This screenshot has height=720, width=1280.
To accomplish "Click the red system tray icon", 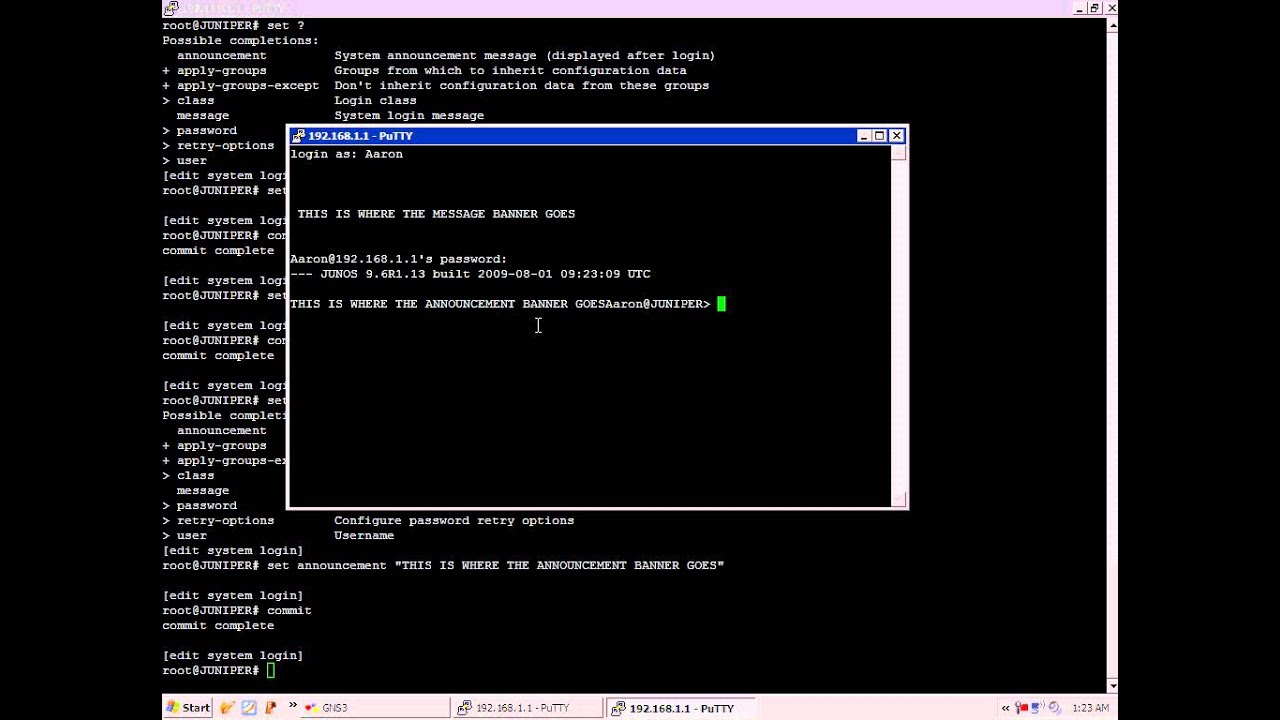I will (1022, 708).
